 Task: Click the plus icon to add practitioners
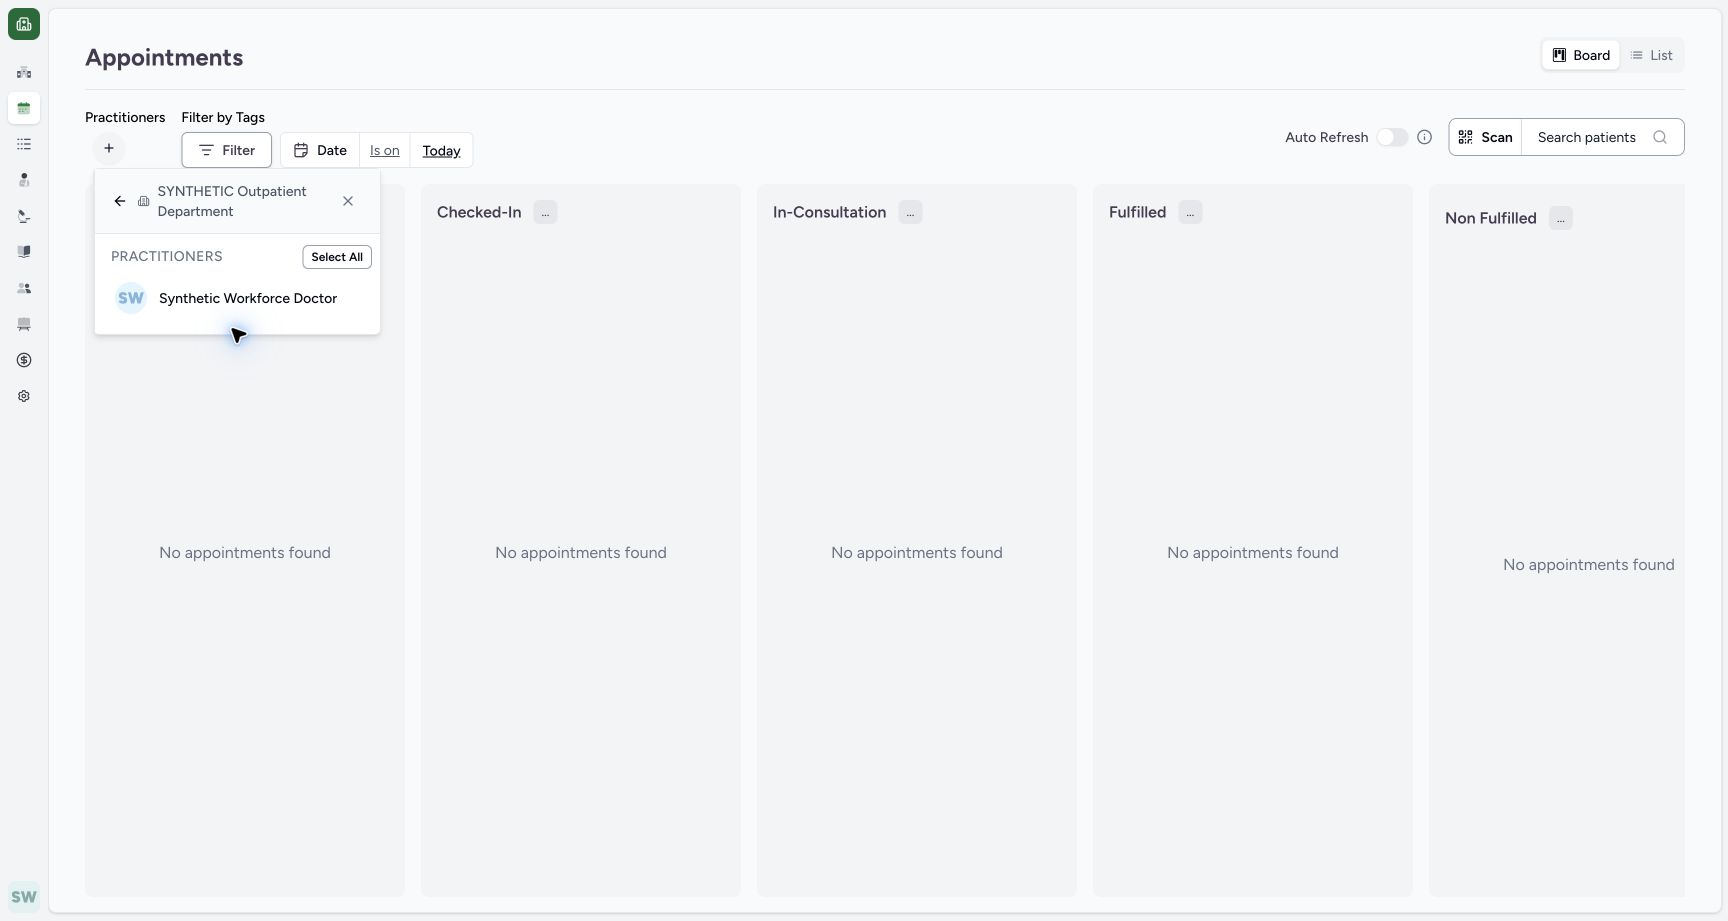[109, 148]
